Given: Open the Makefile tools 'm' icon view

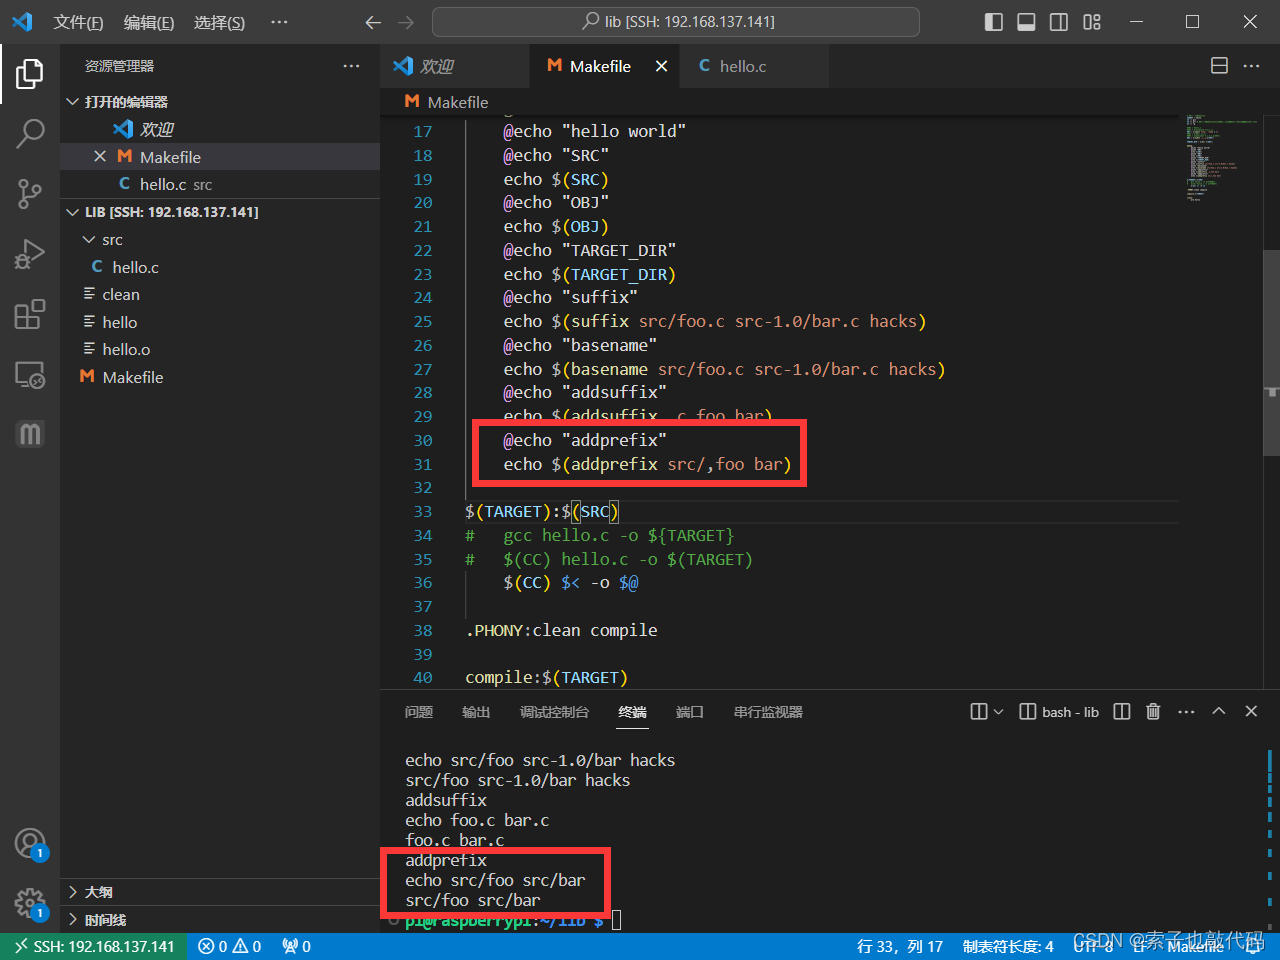Looking at the screenshot, I should coord(30,434).
